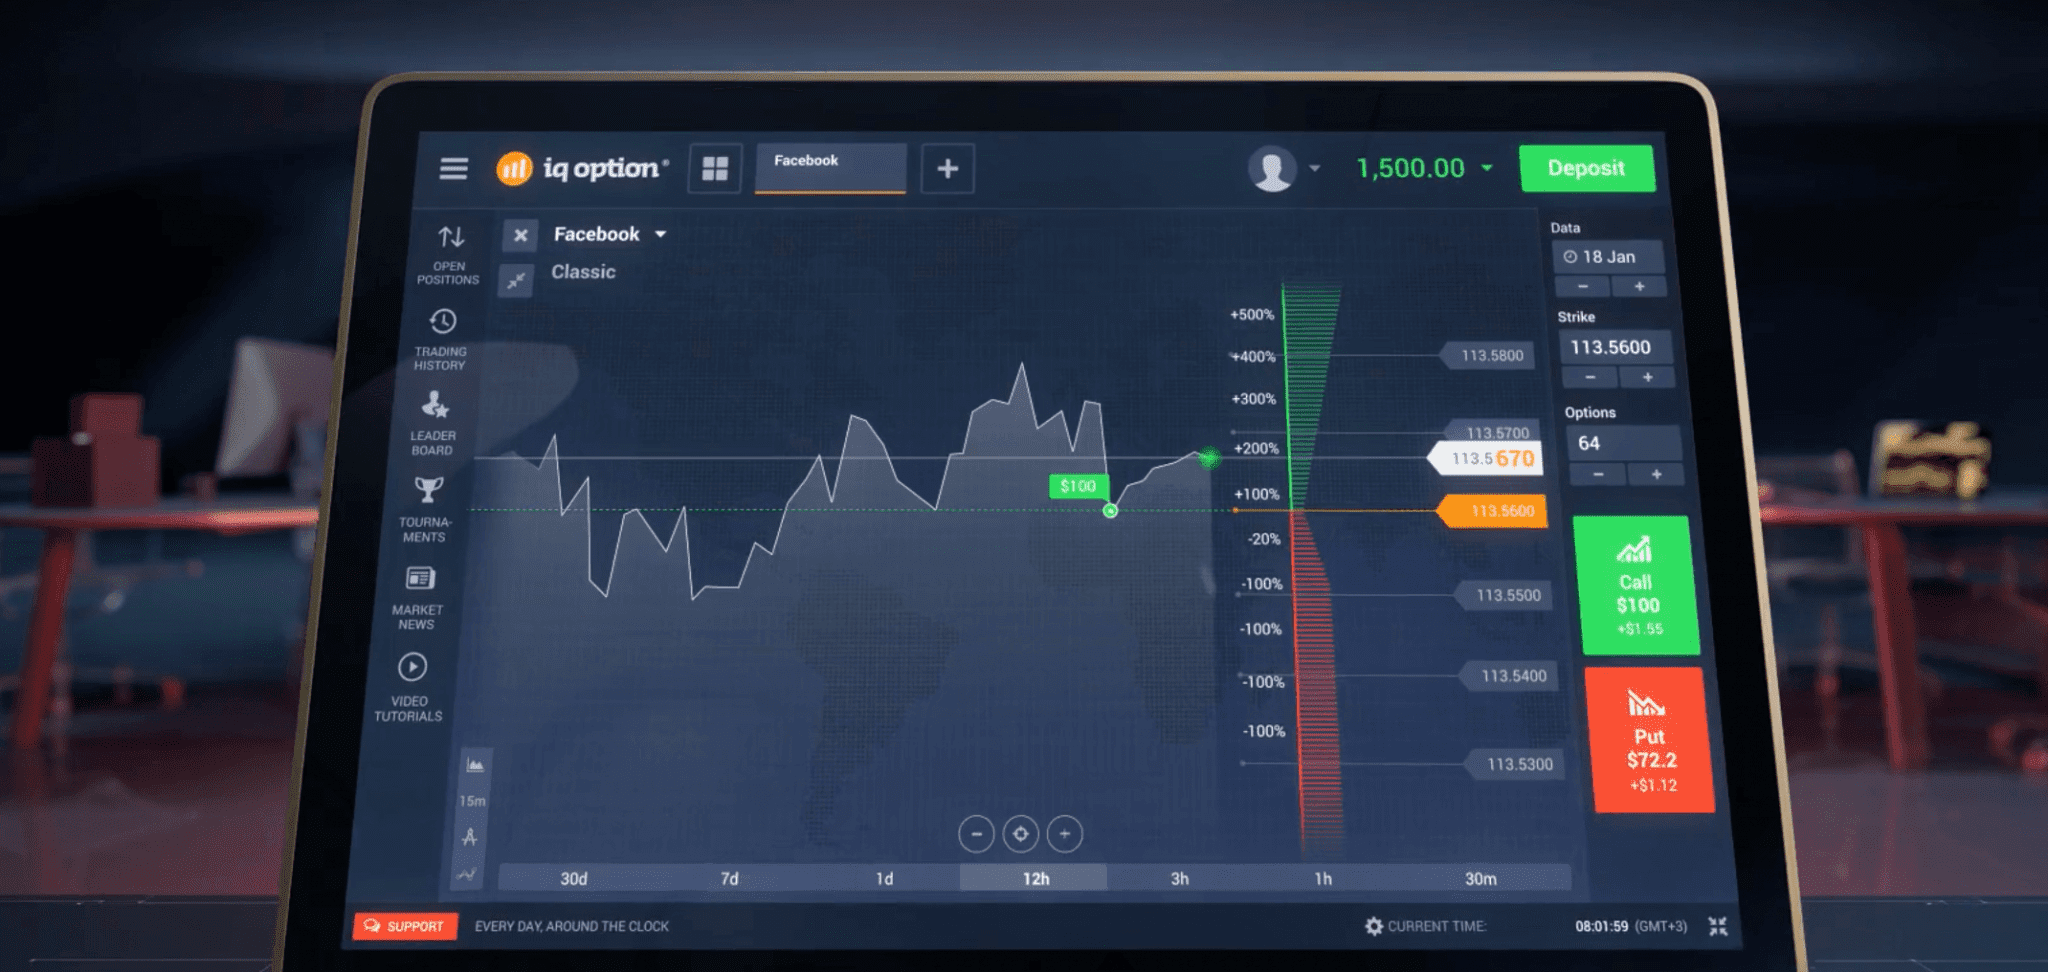Select the 1d time range
Image resolution: width=2048 pixels, height=972 pixels.
[884, 878]
